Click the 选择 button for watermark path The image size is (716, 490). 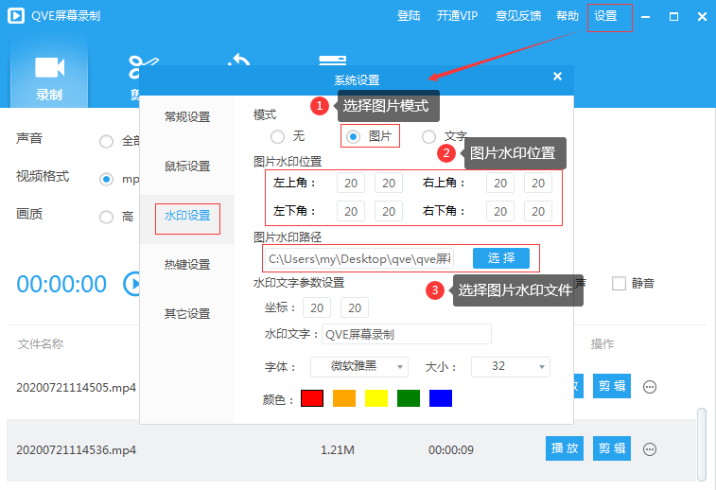click(x=501, y=258)
